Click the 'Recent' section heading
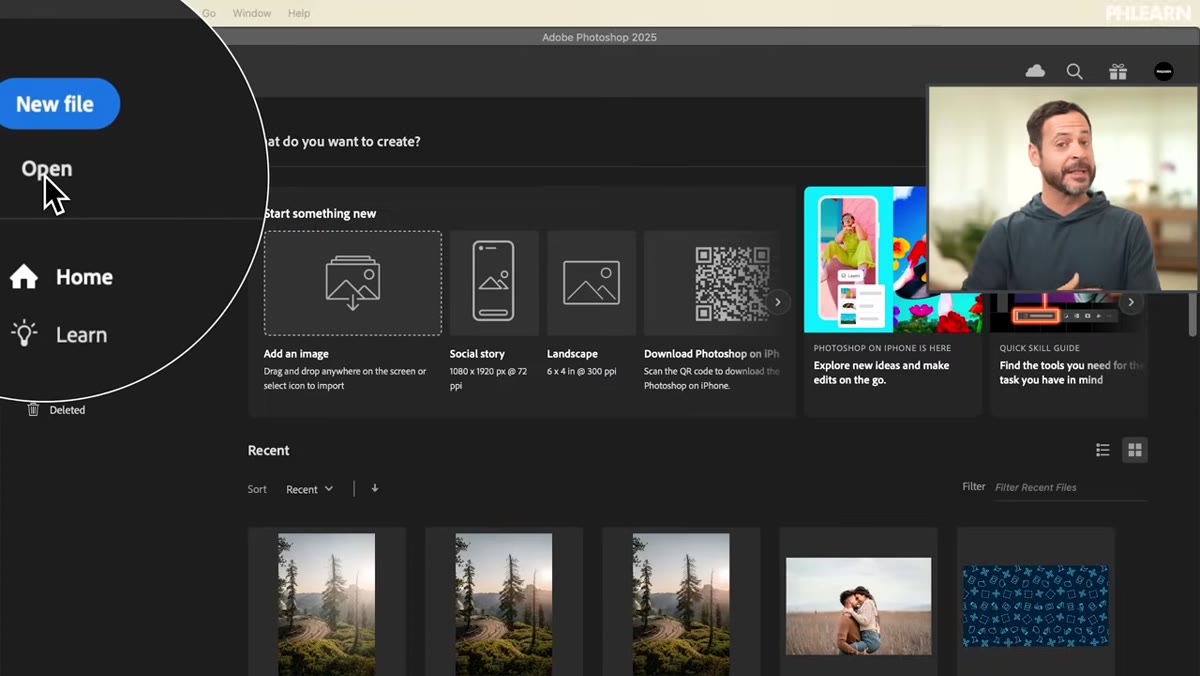 click(269, 451)
